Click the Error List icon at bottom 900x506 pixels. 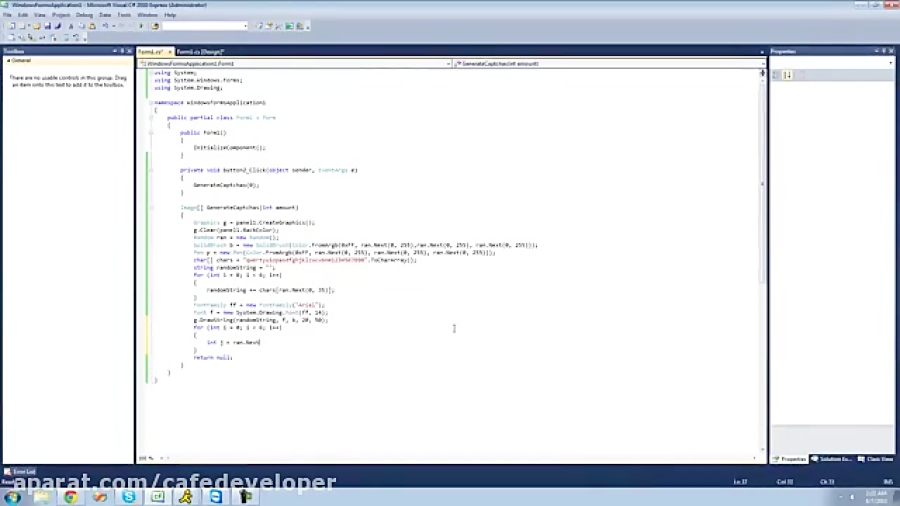point(7,472)
